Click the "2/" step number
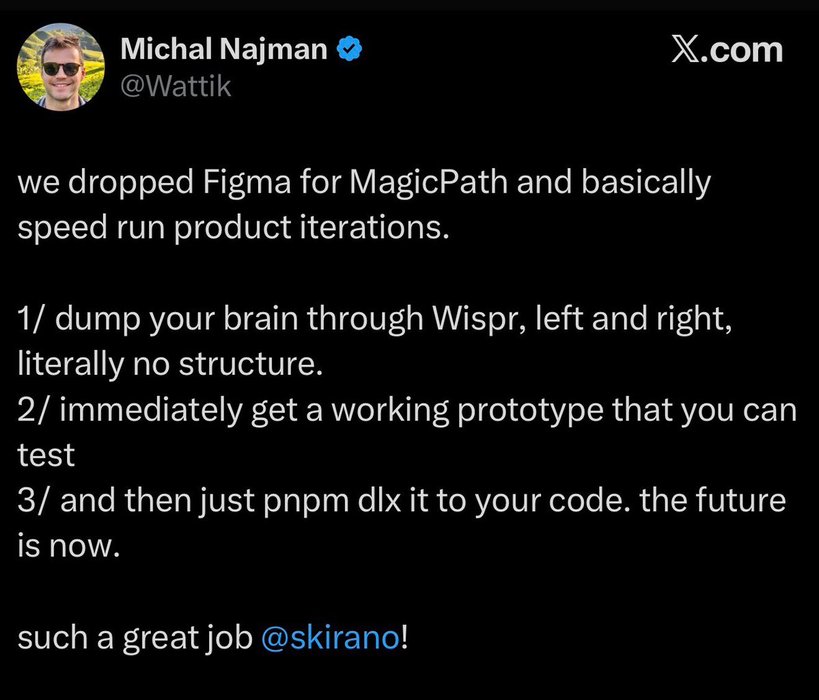 pyautogui.click(x=34, y=411)
